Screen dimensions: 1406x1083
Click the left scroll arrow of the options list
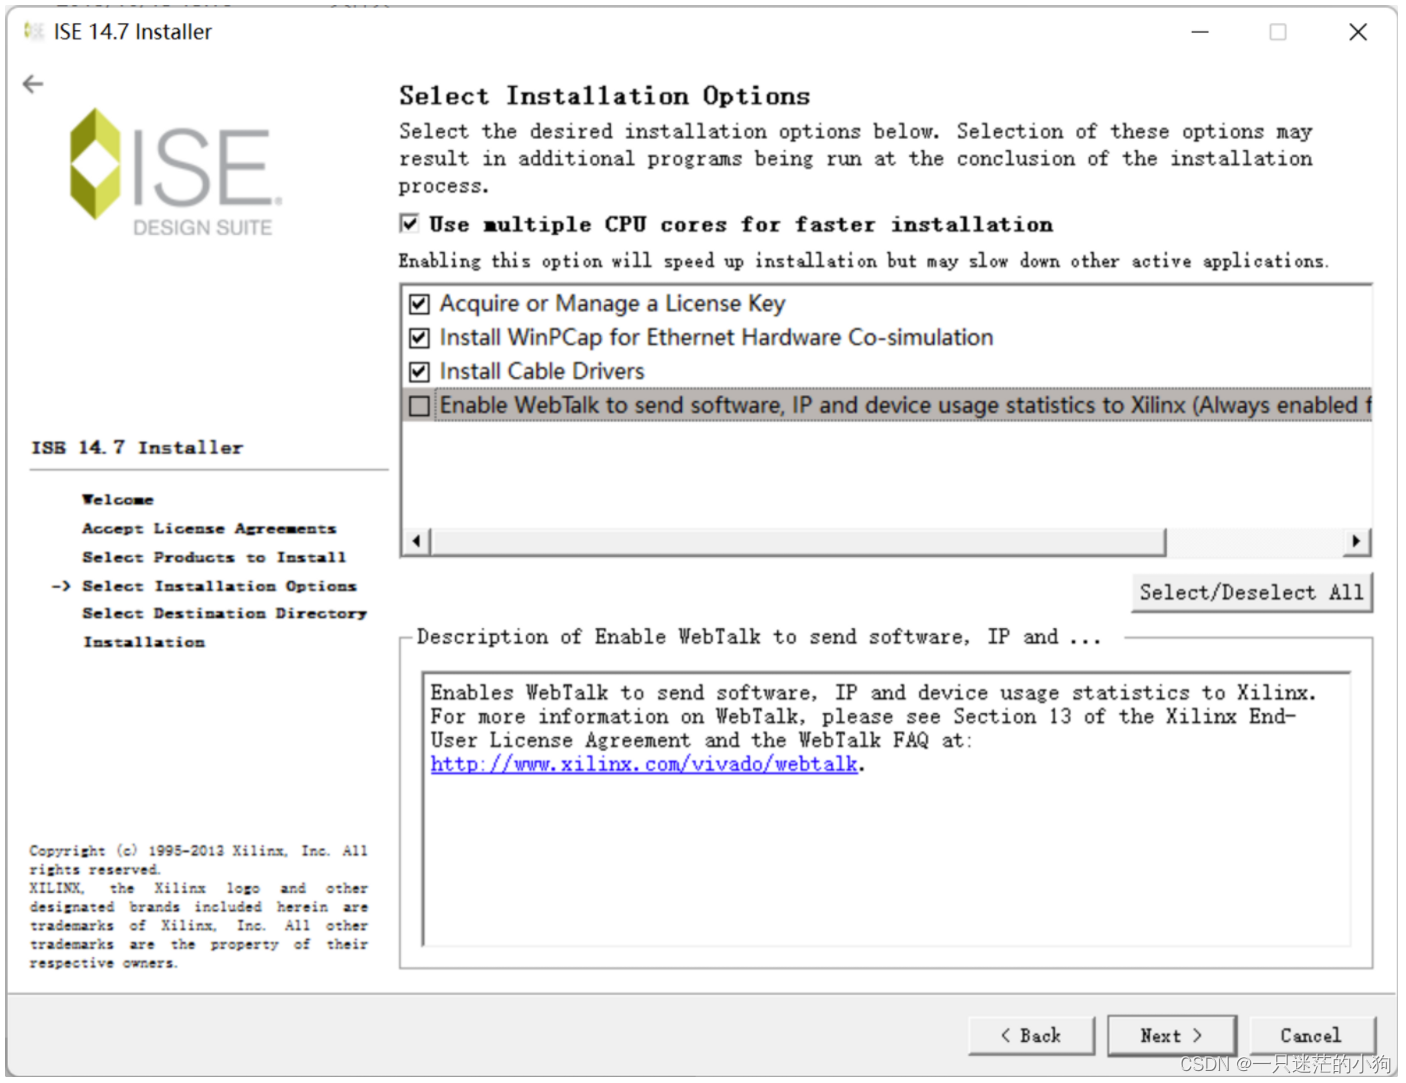coord(416,540)
